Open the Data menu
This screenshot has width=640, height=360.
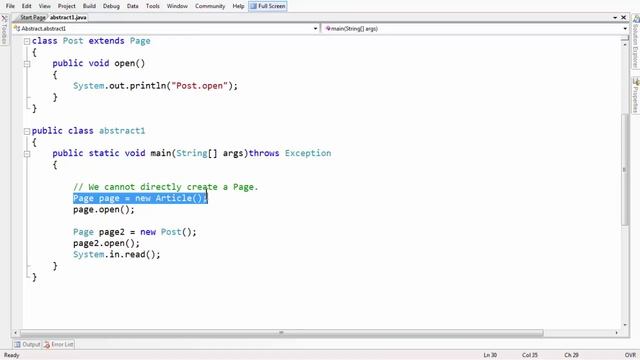[x=133, y=6]
